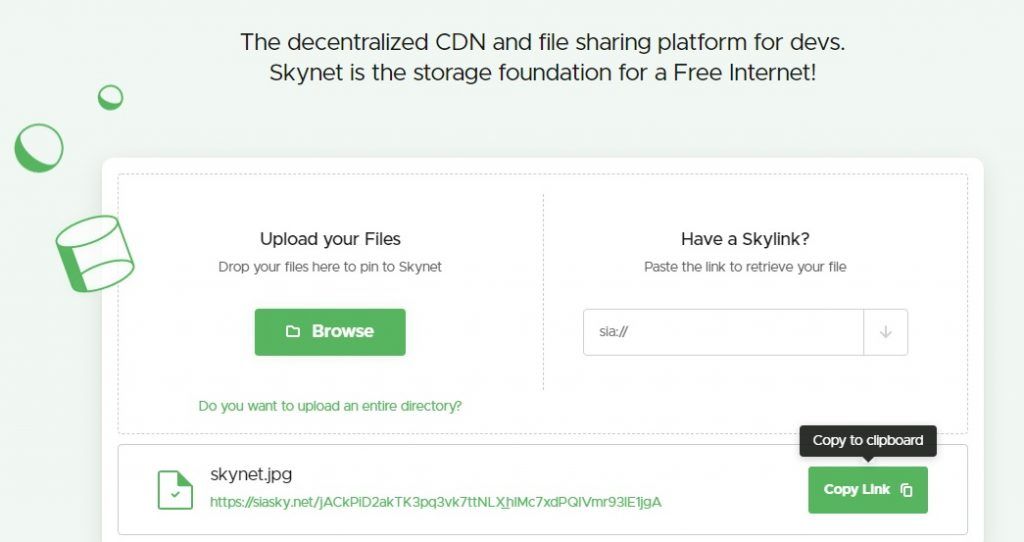This screenshot has width=1024, height=542.
Task: Select the skynet.jpg file name
Action: point(251,474)
